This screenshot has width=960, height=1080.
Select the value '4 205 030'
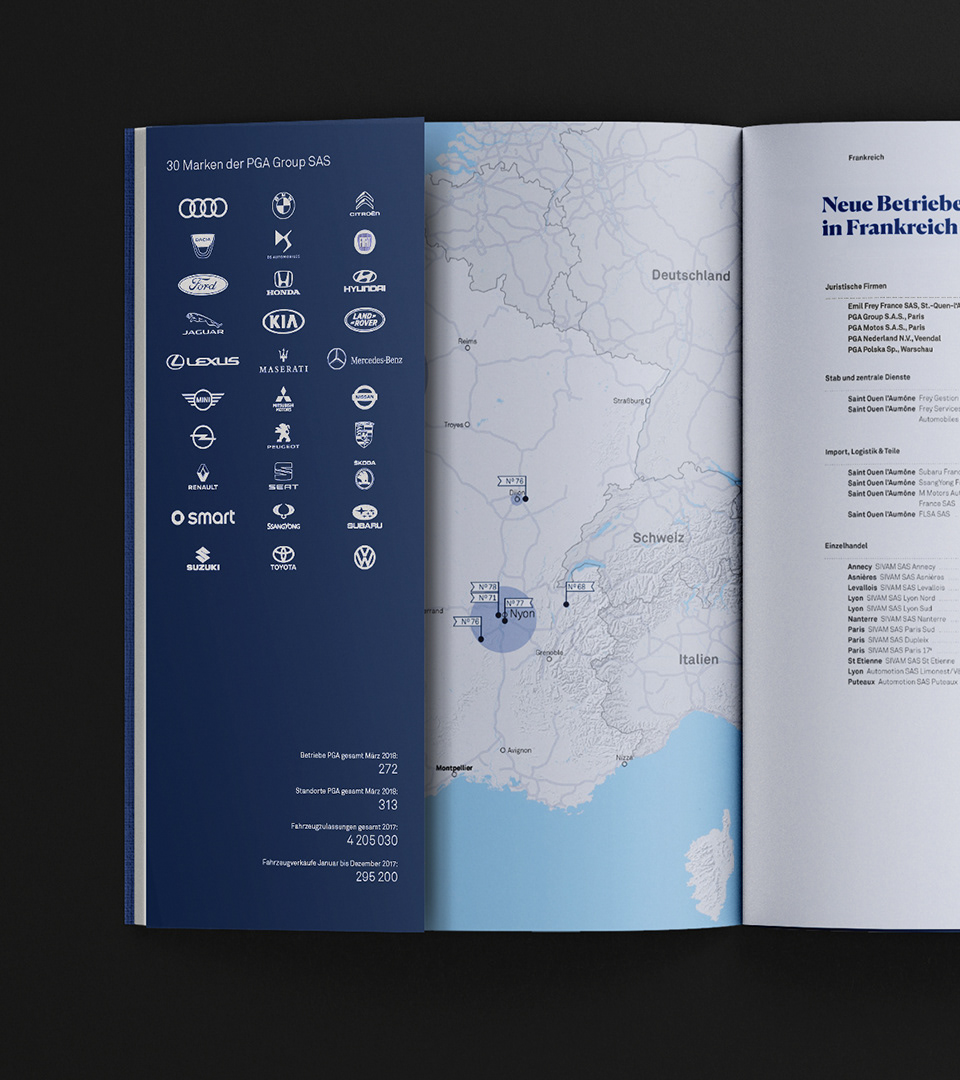[372, 840]
